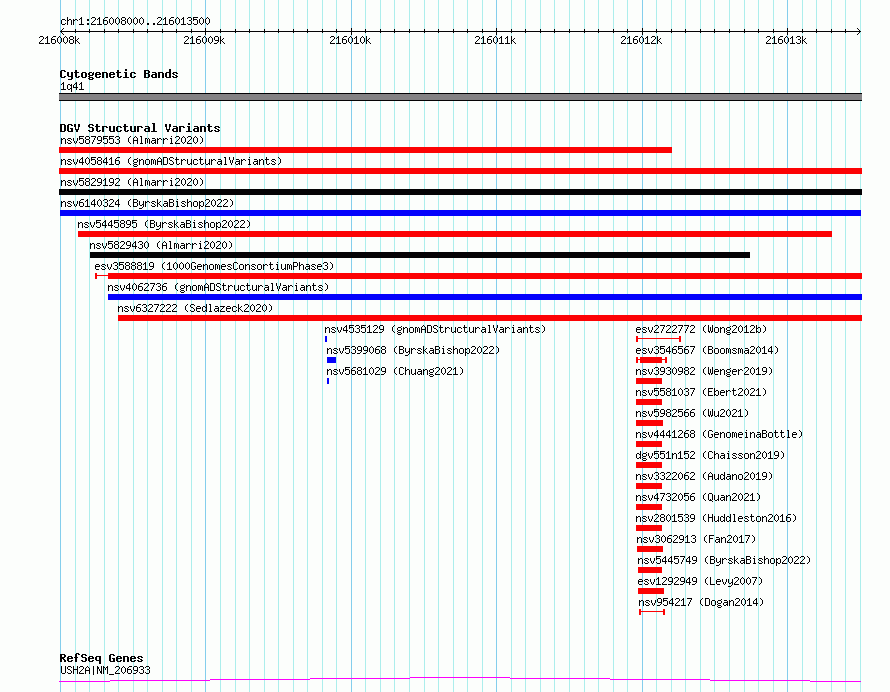The image size is (890, 692).
Task: Click the 216013k ruler position
Action: (x=786, y=40)
